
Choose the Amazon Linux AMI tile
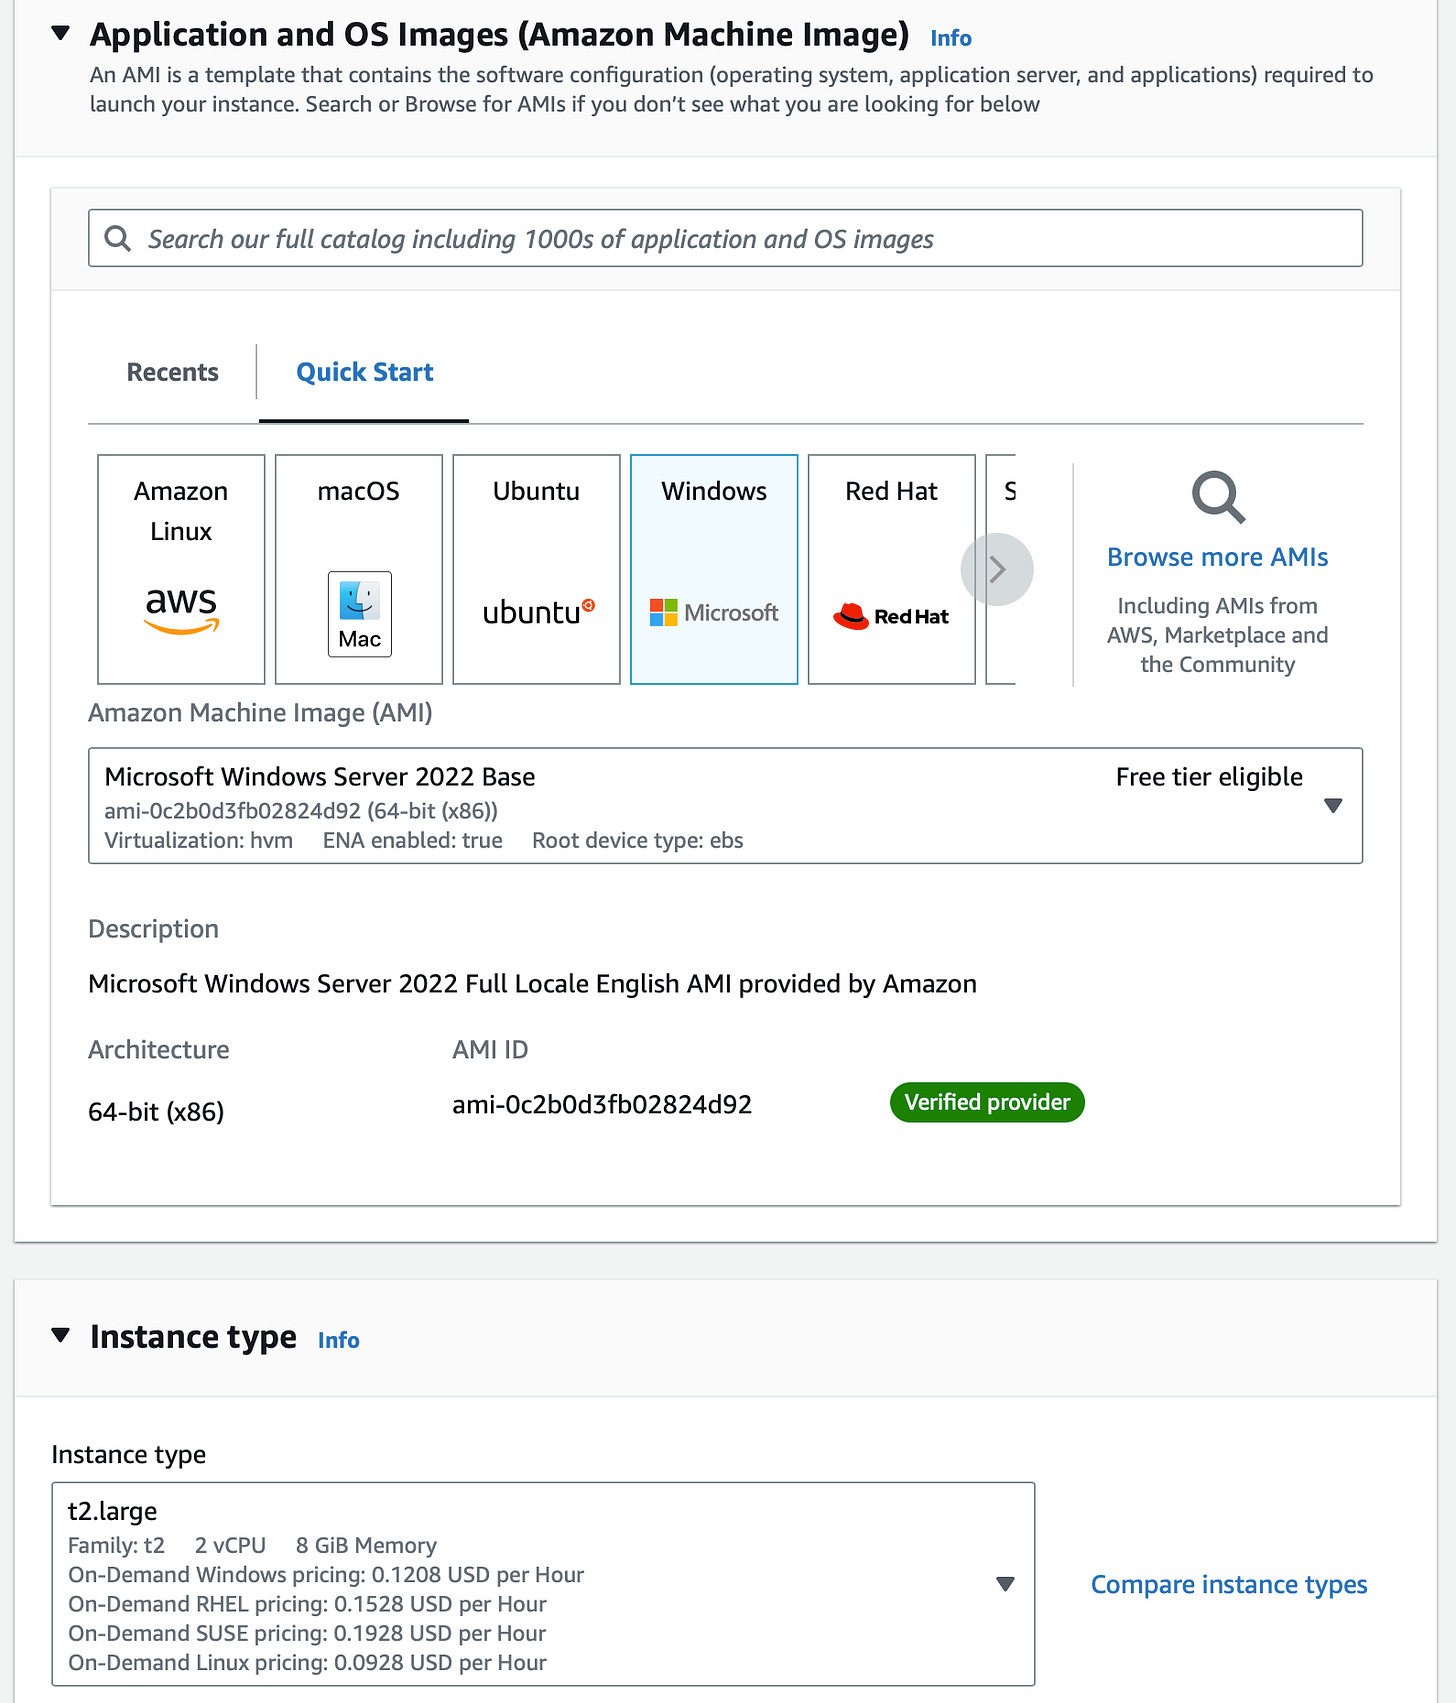(181, 569)
